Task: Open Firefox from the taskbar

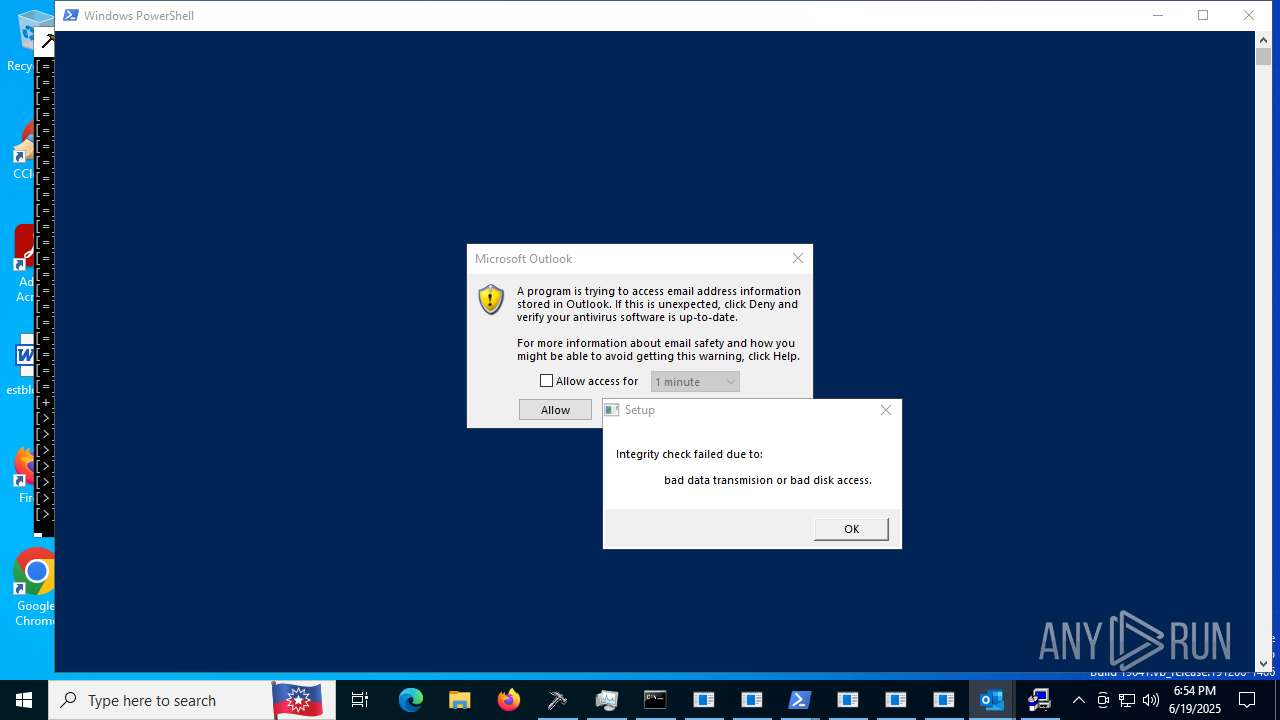Action: [x=509, y=700]
